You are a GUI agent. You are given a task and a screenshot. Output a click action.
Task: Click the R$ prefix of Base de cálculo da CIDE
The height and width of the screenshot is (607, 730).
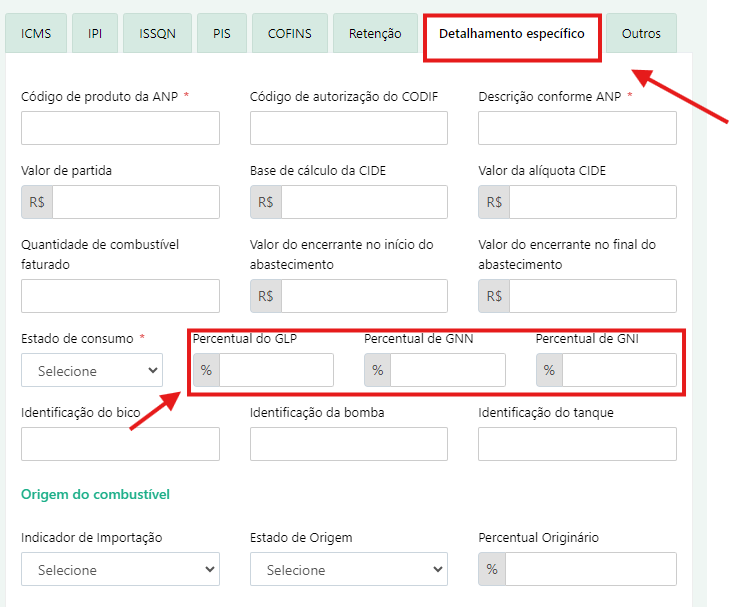pos(266,202)
